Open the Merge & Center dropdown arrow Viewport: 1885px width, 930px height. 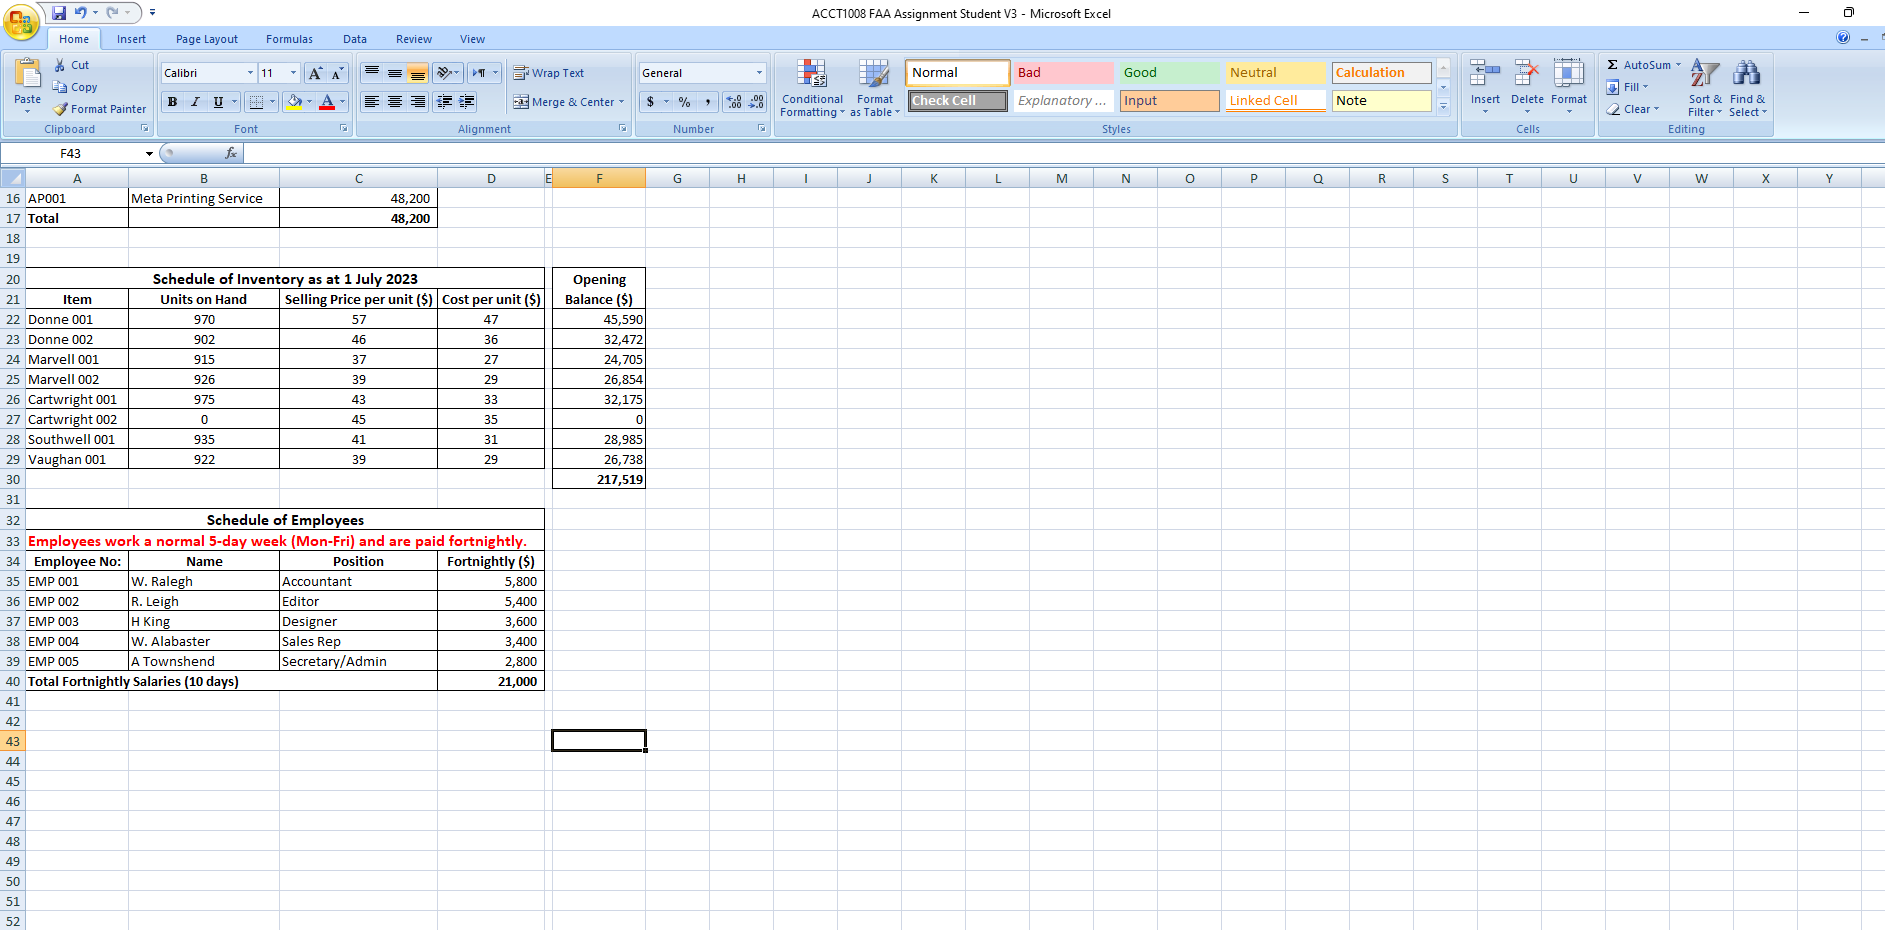coord(622,101)
